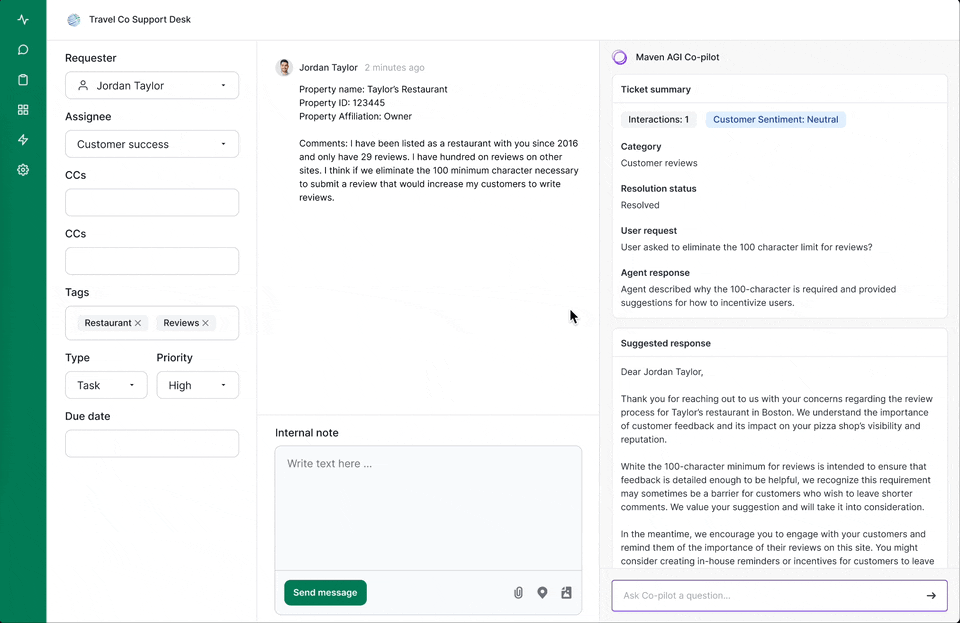
Task: Insert location using the pin icon
Action: coord(542,592)
